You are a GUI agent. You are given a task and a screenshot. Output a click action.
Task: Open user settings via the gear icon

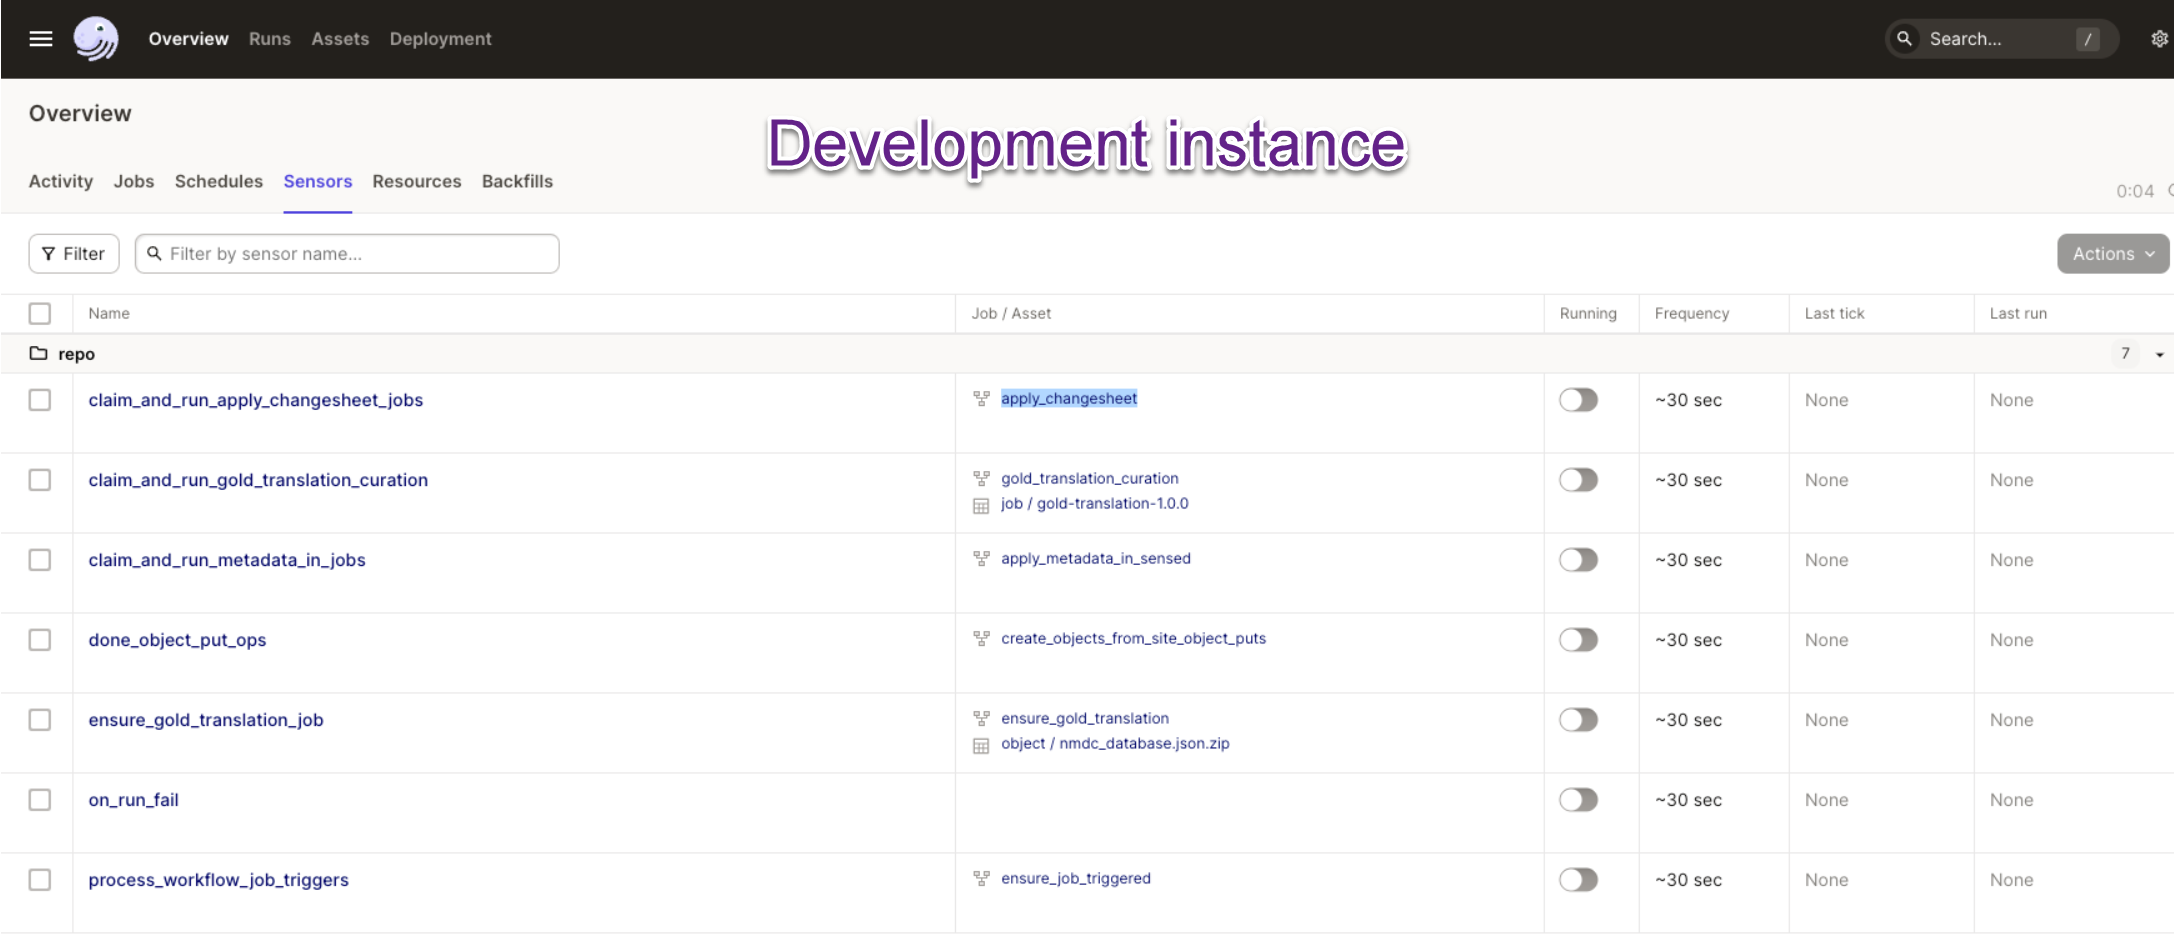coord(2159,38)
